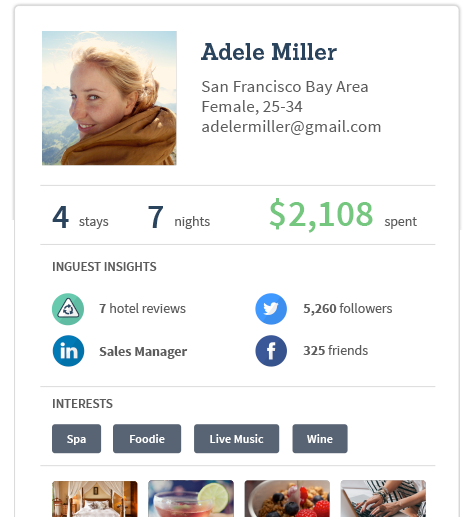Image resolution: width=474 pixels, height=517 pixels.
Task: Select the Sales Manager job title
Action: 143,351
